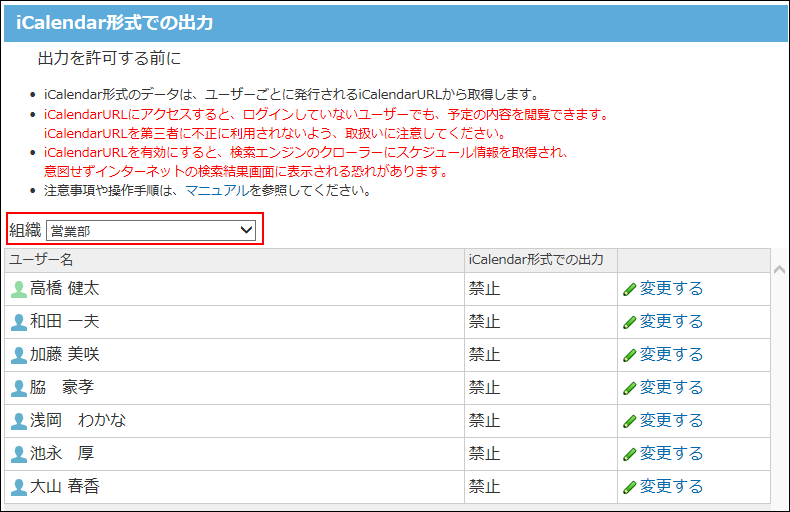The height and width of the screenshot is (512, 790).
Task: Click the pencil icon in 池永 厚 row
Action: coord(629,454)
